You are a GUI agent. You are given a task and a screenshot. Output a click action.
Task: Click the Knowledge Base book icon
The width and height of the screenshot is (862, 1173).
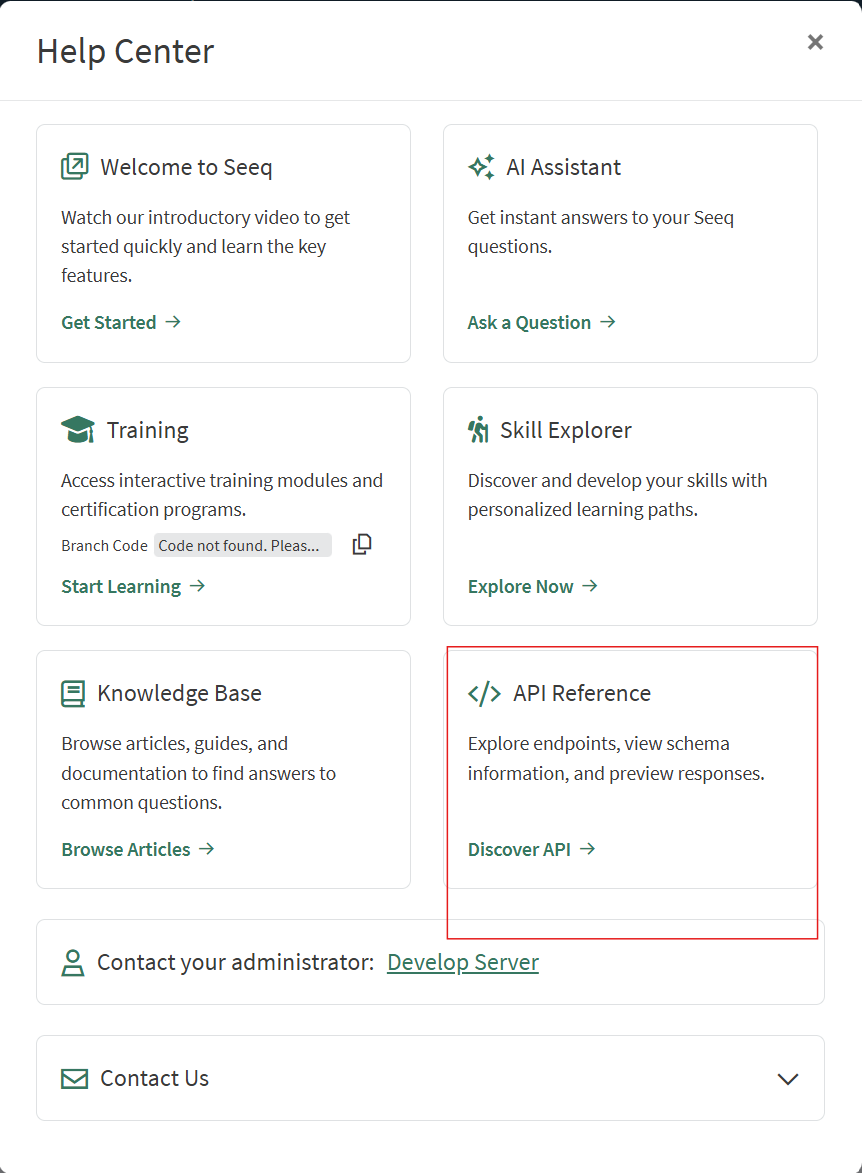tap(73, 694)
